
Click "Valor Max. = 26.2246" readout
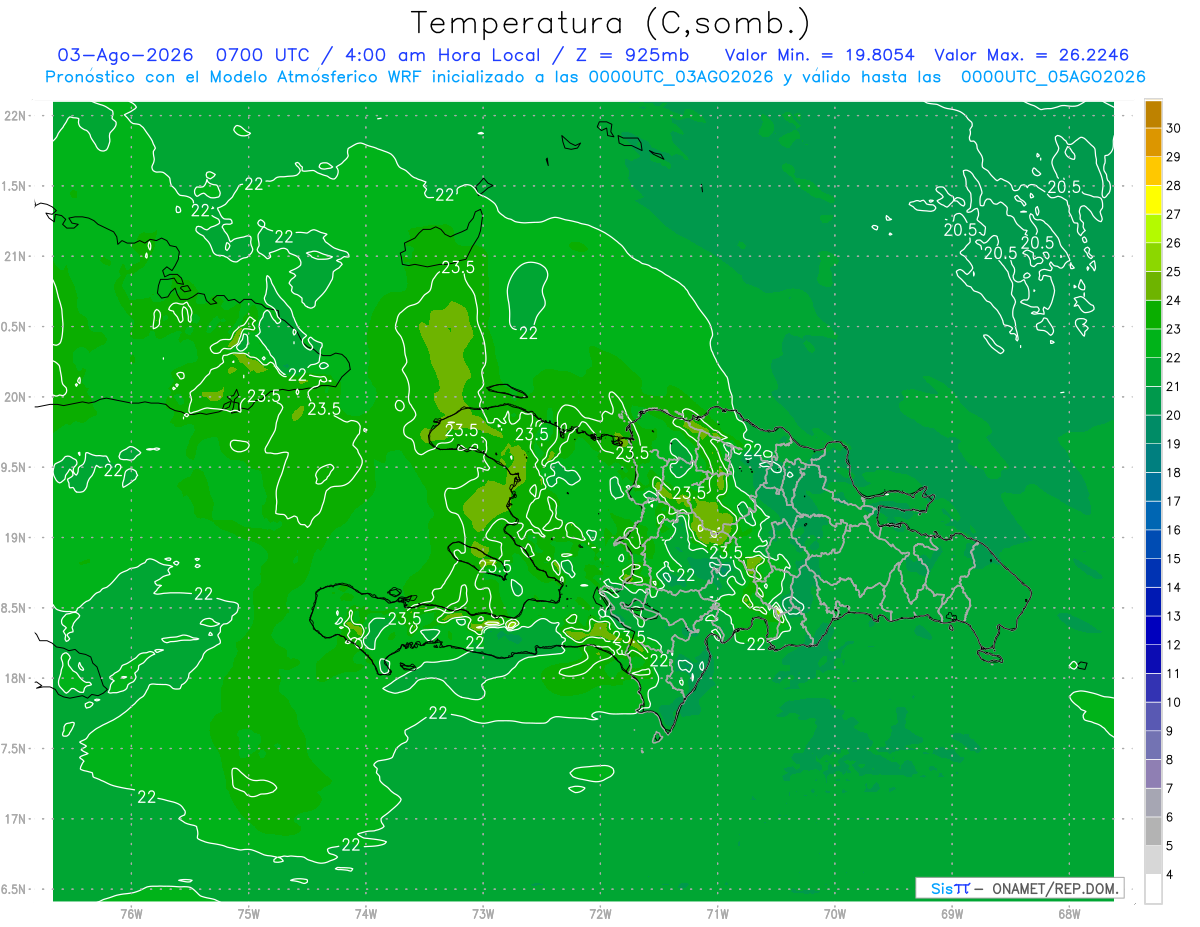tap(1032, 55)
